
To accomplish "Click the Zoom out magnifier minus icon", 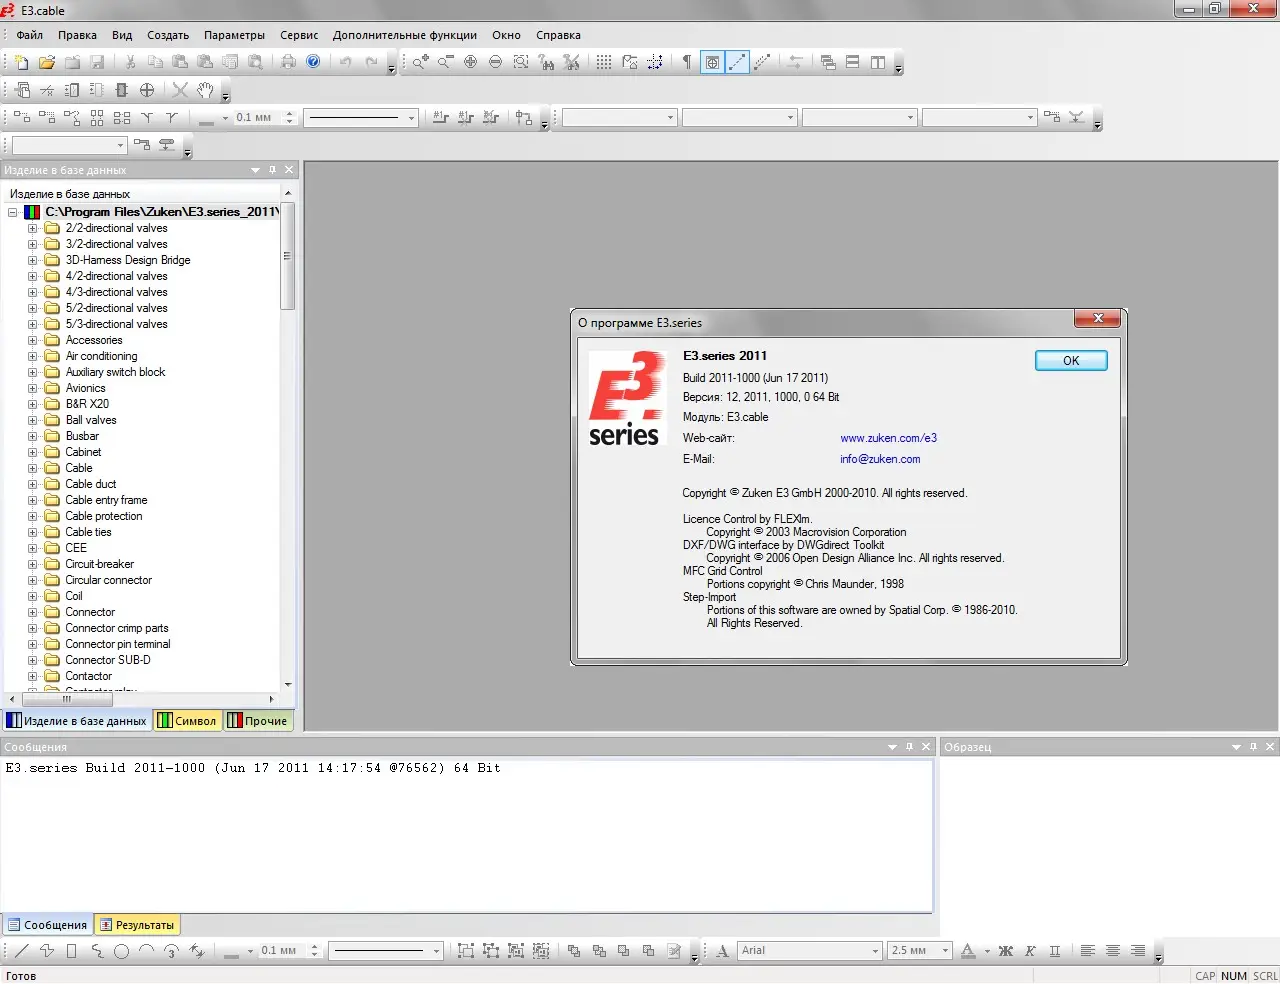I will [445, 62].
